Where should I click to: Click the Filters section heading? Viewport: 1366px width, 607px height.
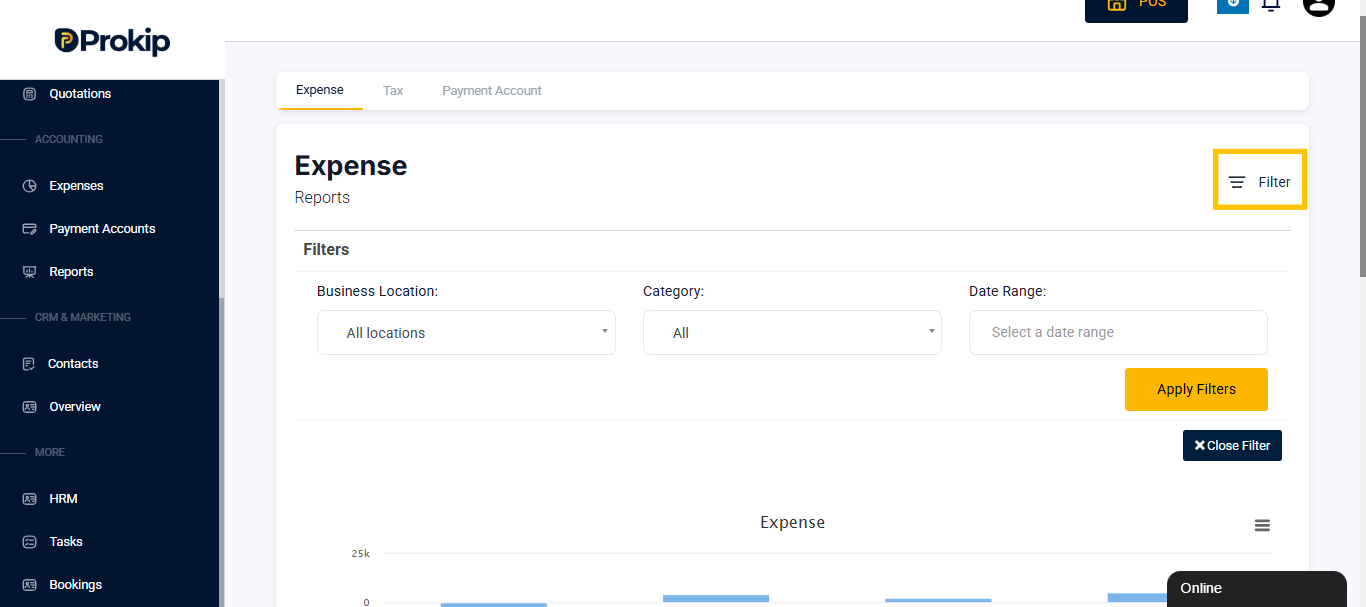(326, 250)
